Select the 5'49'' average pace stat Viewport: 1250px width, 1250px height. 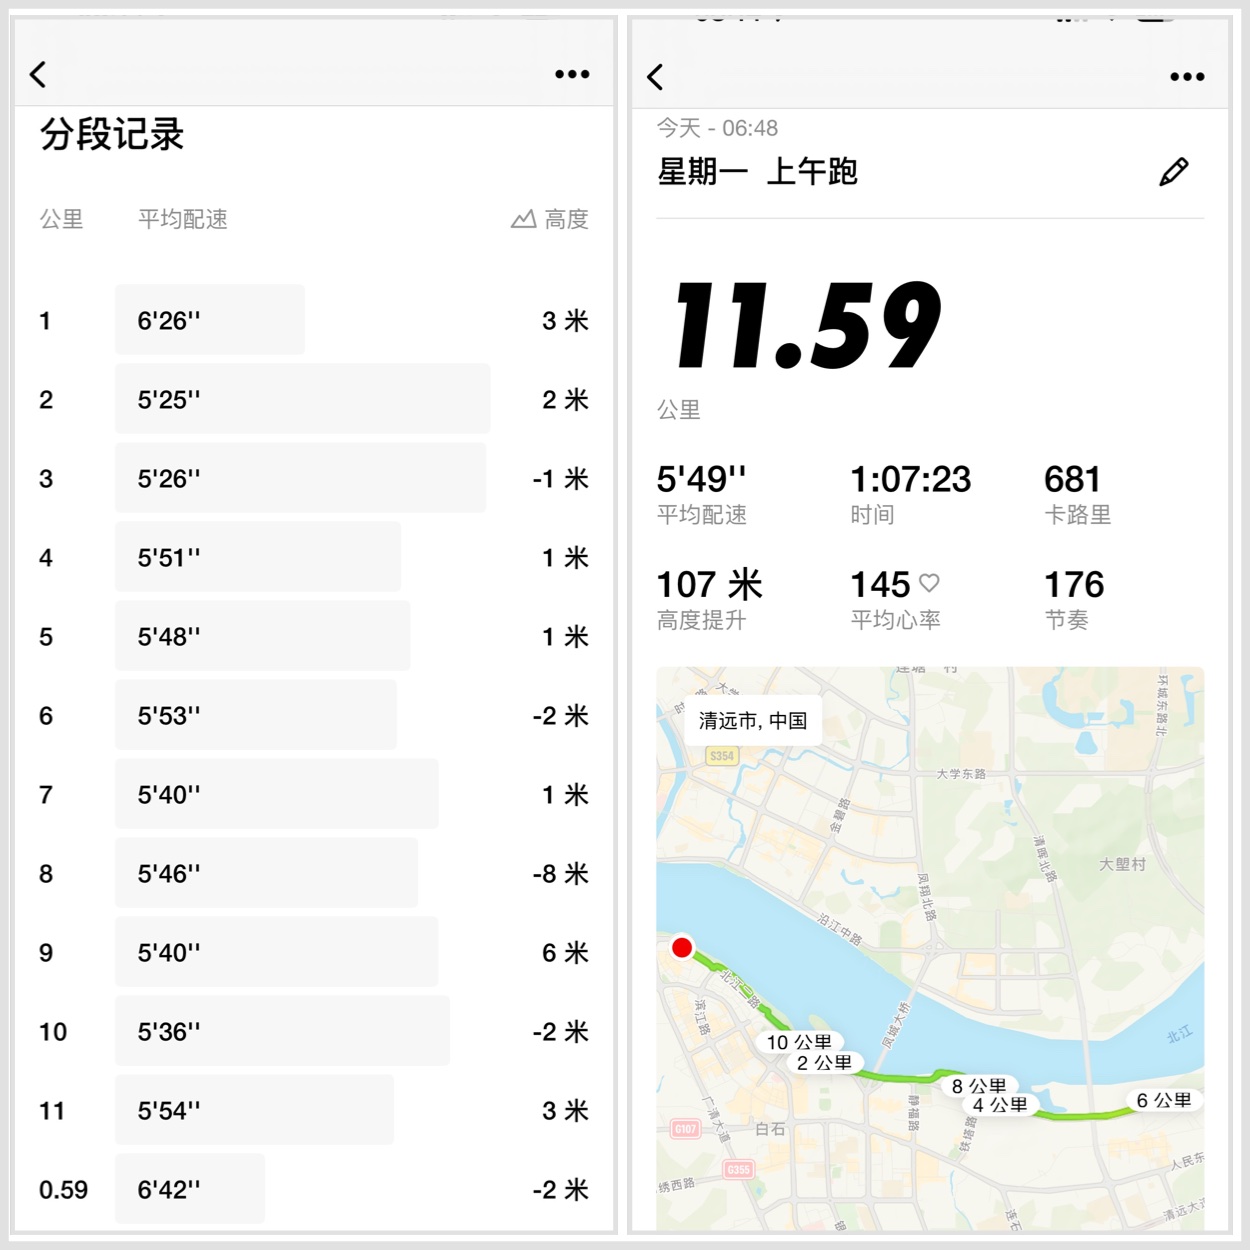click(701, 480)
